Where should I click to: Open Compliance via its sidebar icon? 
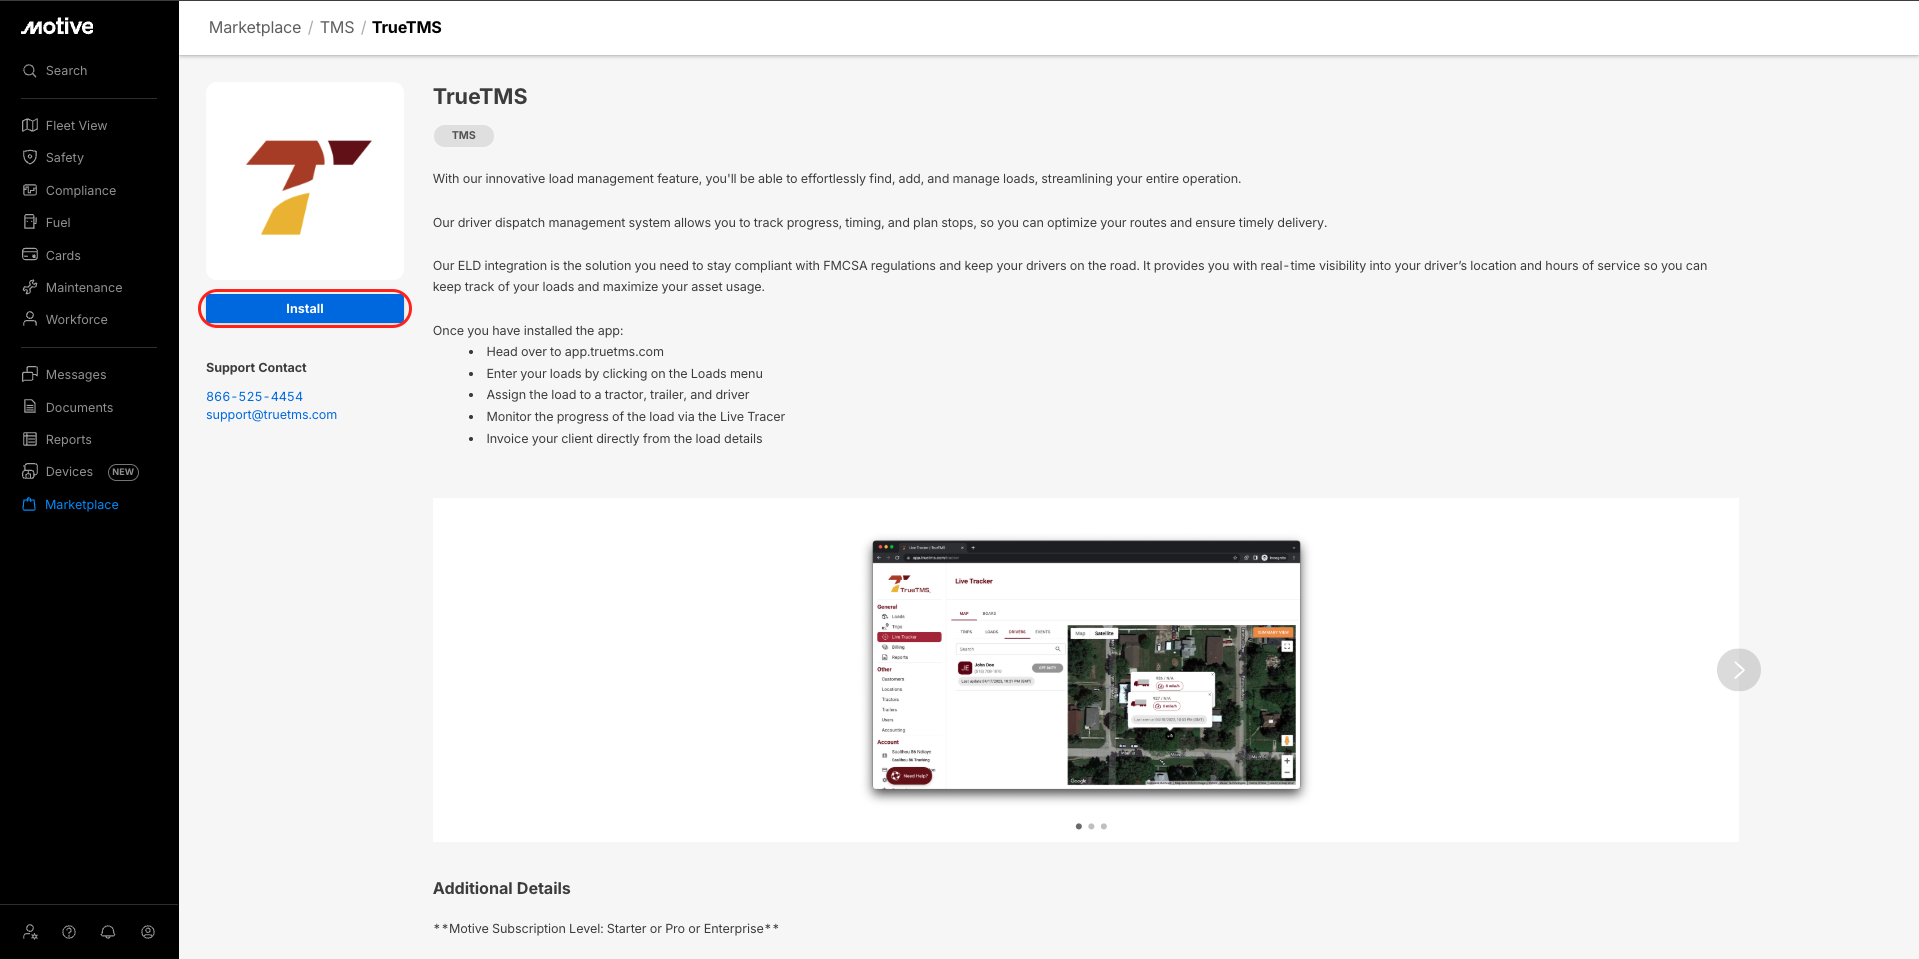click(30, 190)
